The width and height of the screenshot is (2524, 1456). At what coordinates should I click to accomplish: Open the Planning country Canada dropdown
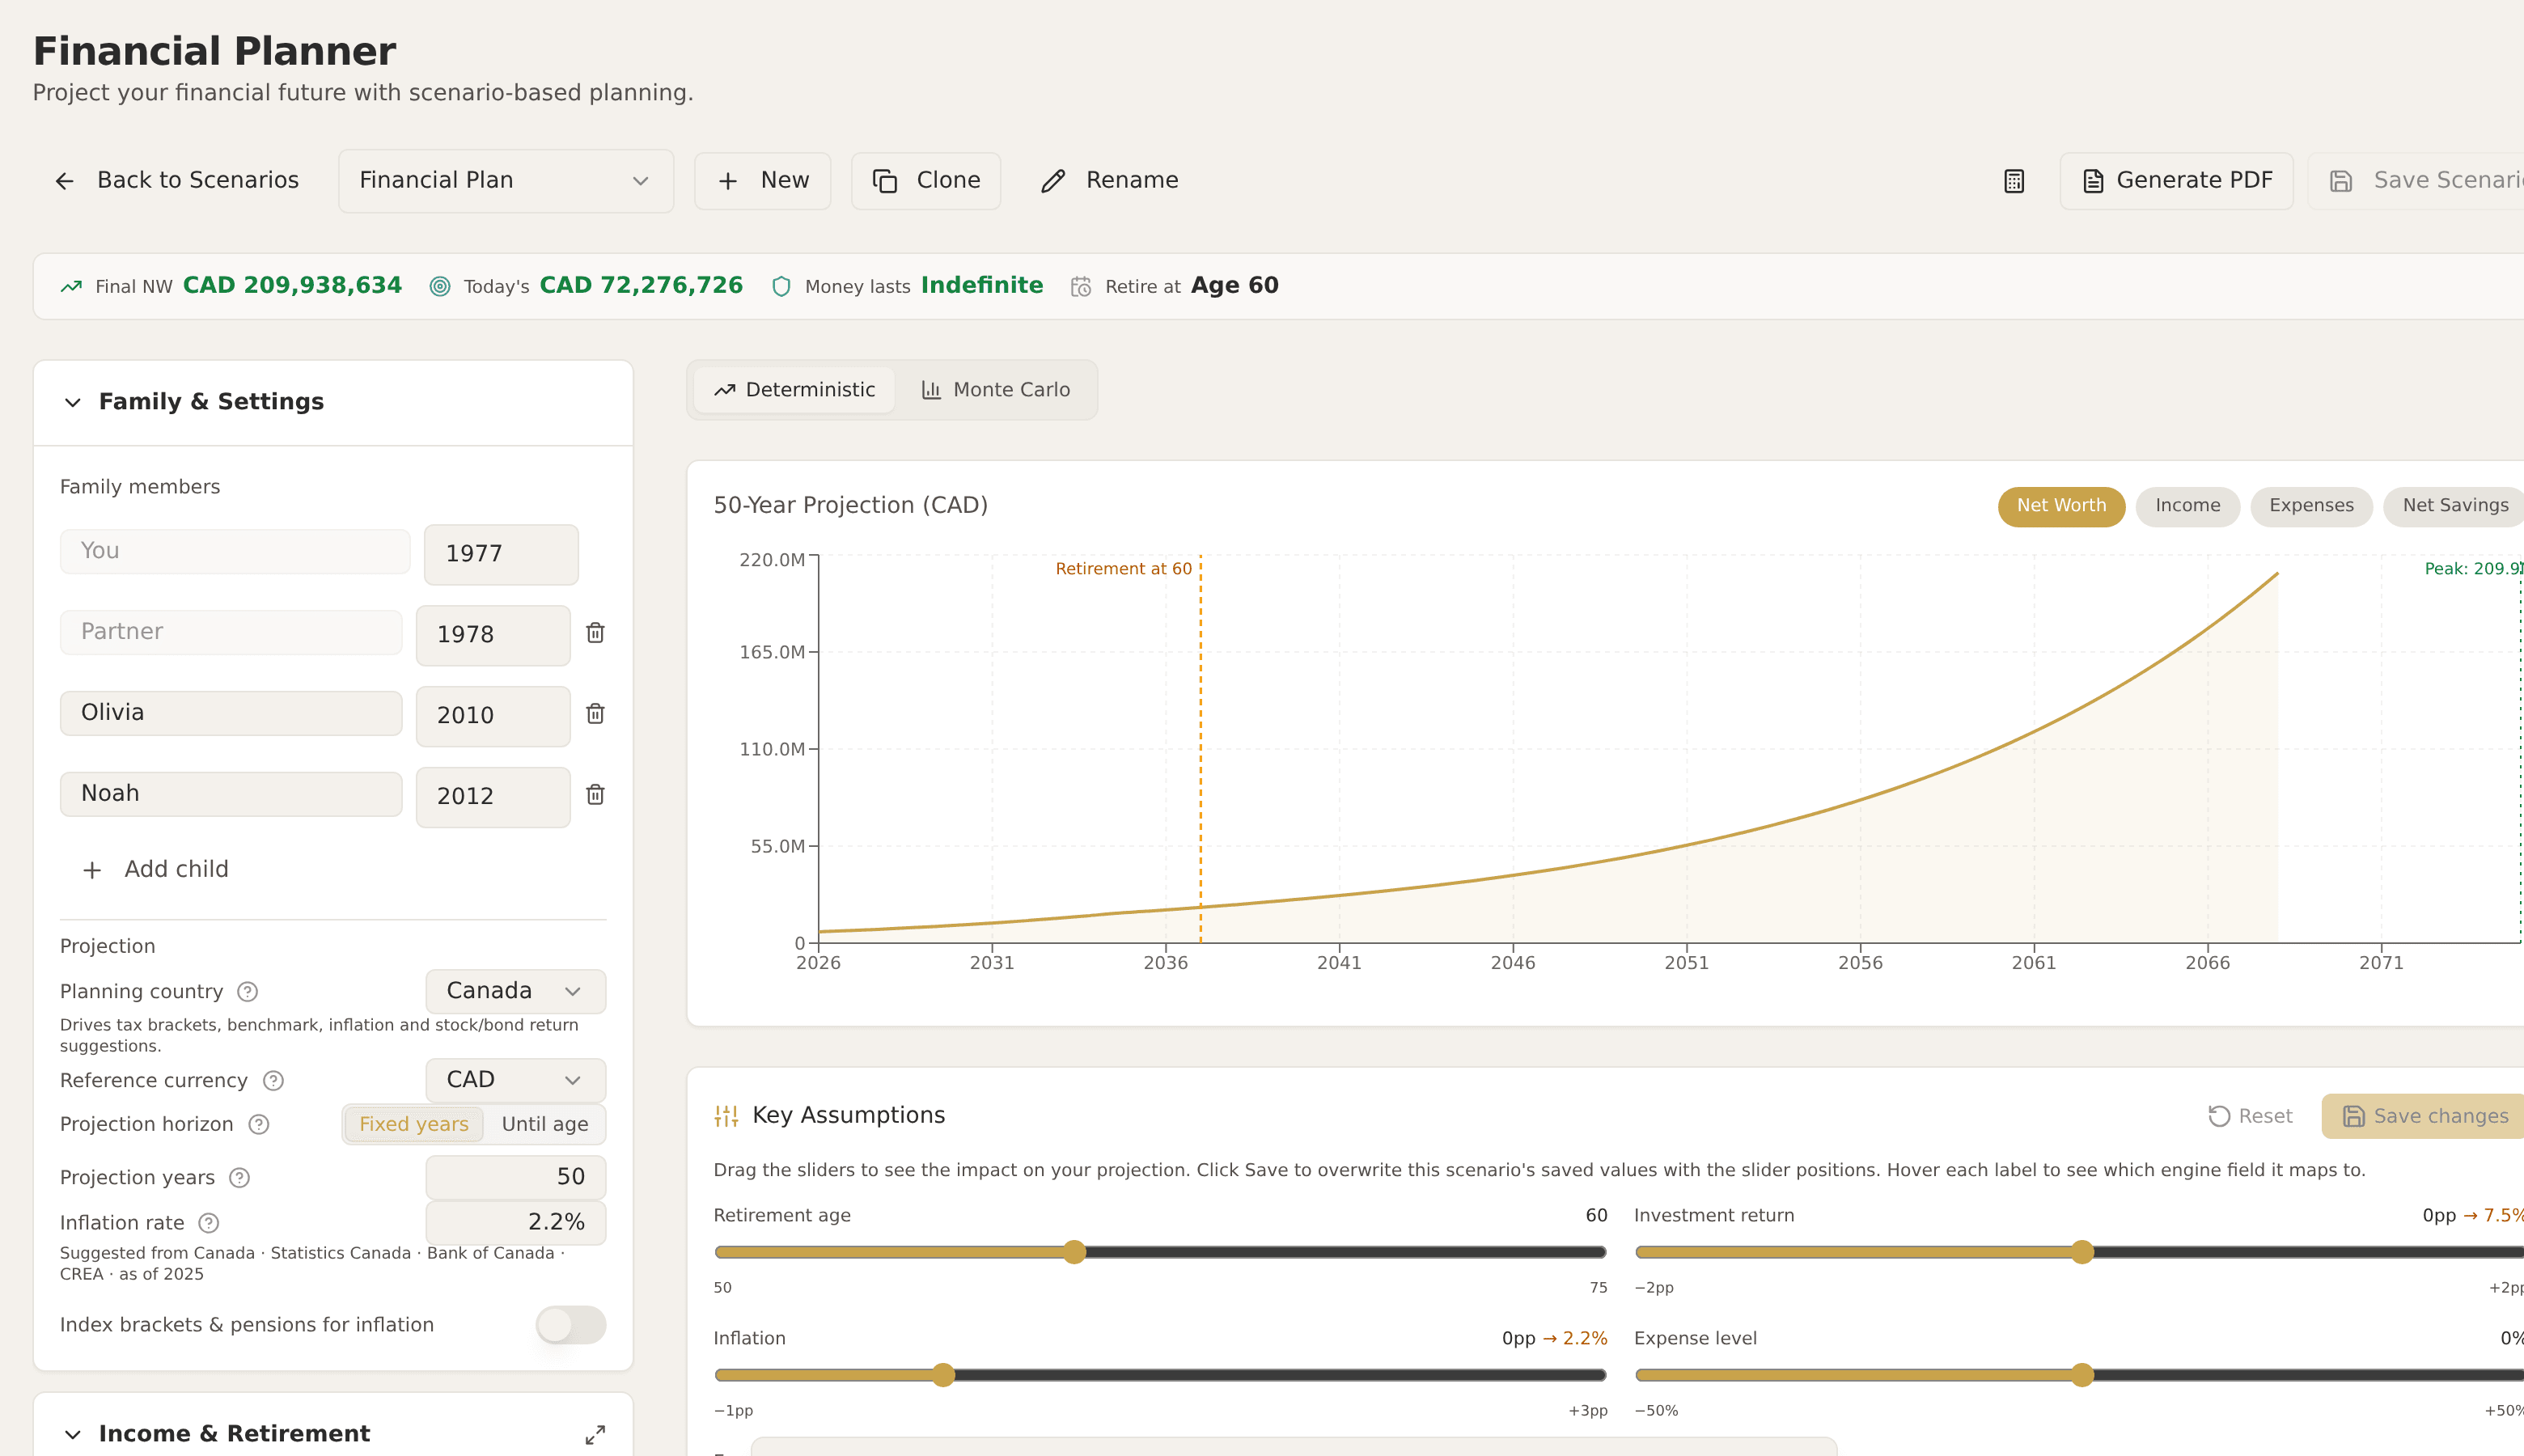tap(515, 991)
